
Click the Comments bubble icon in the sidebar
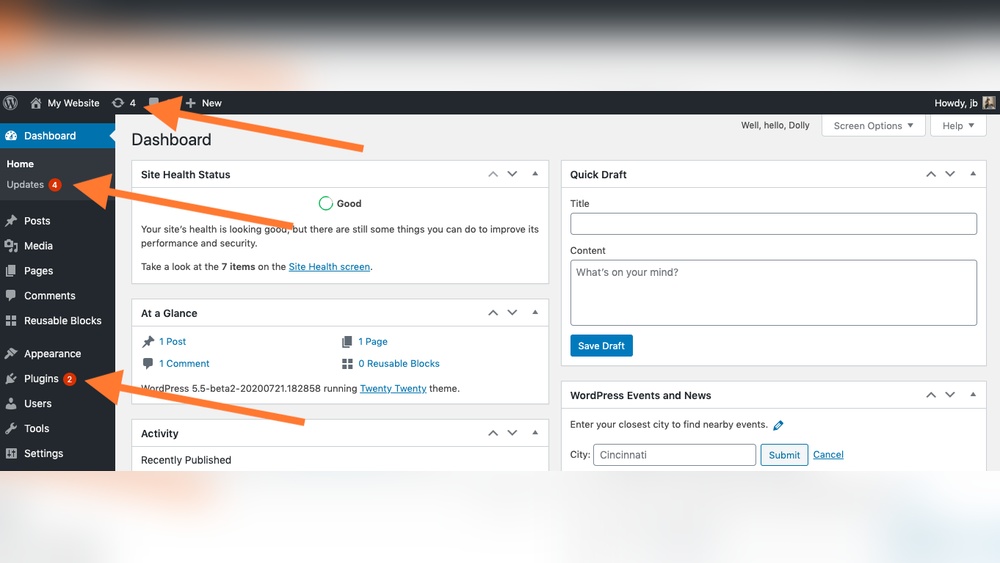pos(11,295)
